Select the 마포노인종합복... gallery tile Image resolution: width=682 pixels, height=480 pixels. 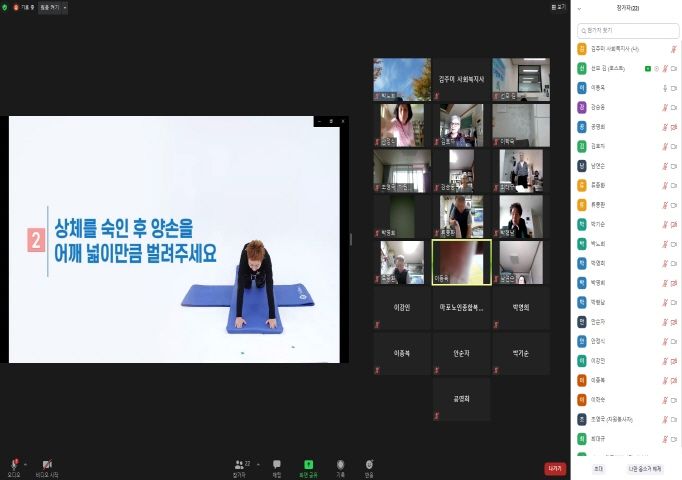(461, 307)
